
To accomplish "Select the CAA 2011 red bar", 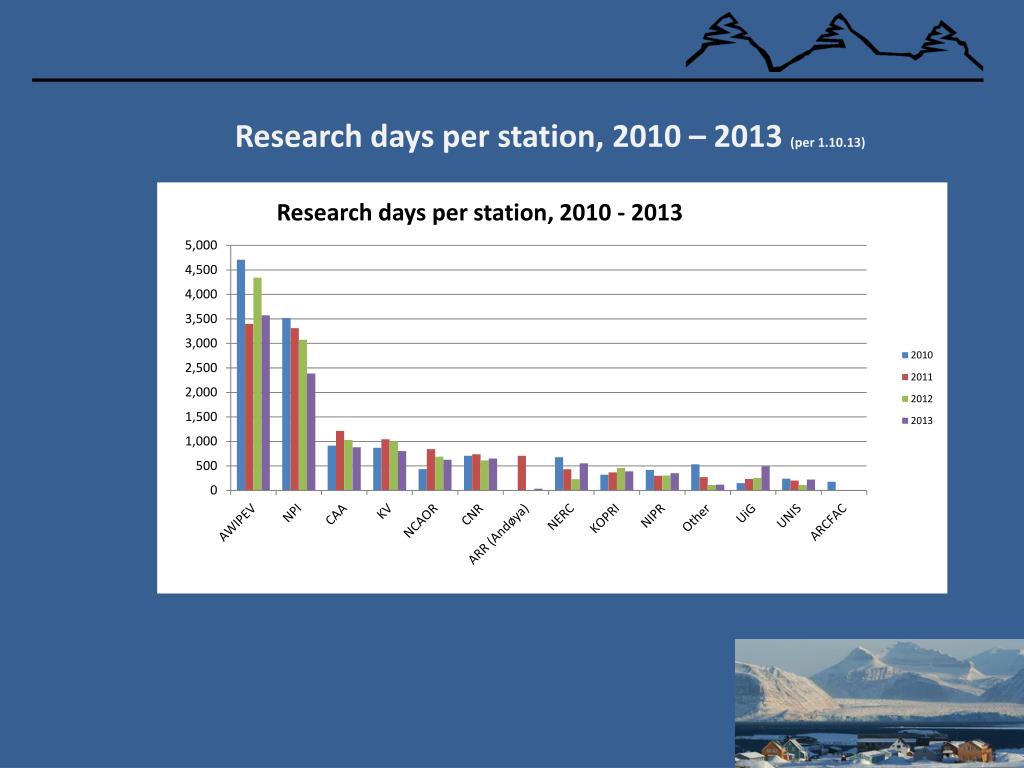I will click(x=340, y=460).
